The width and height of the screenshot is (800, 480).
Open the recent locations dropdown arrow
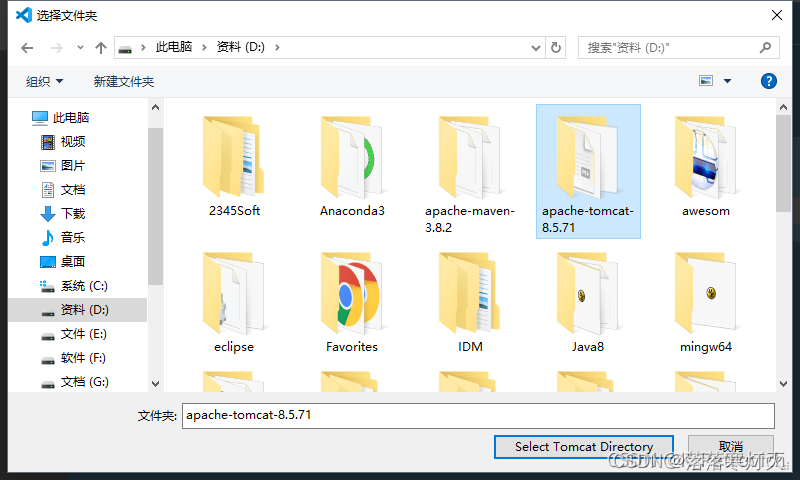[x=80, y=48]
